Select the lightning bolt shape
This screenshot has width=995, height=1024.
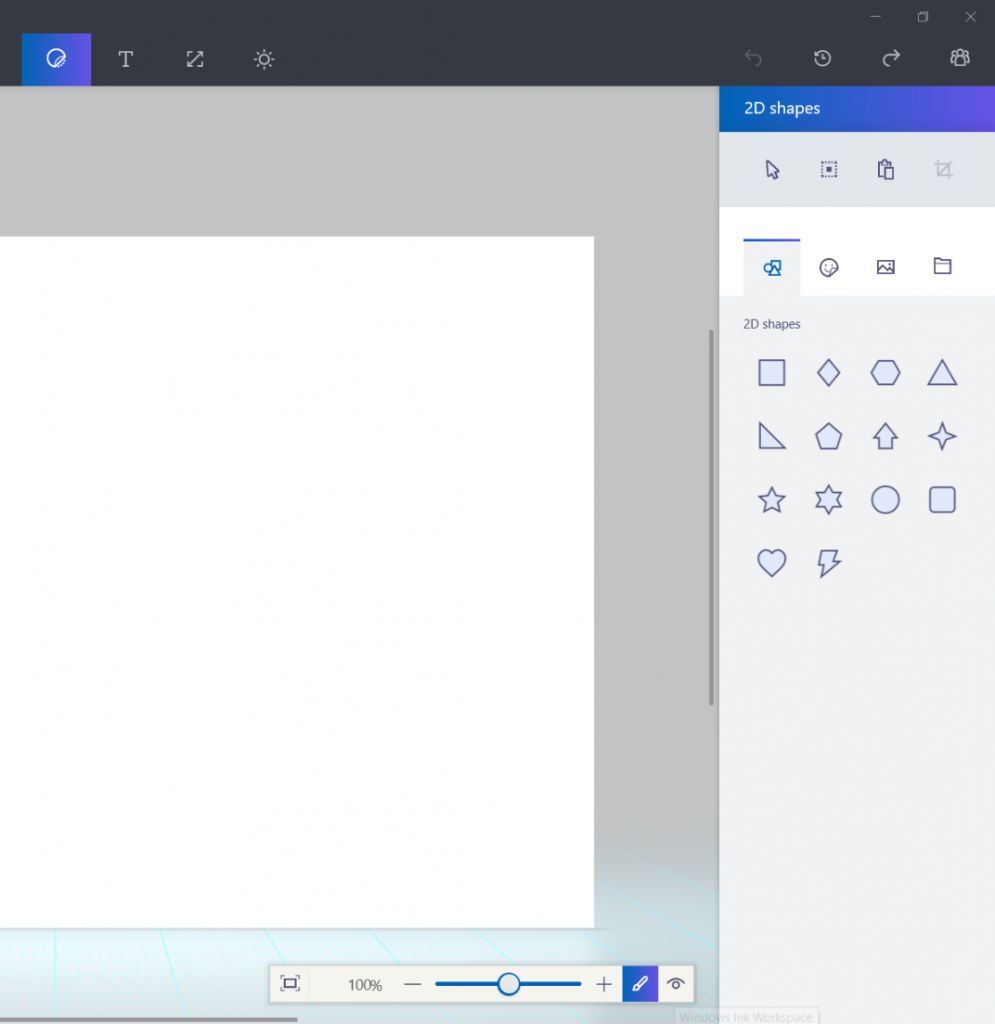tap(828, 563)
